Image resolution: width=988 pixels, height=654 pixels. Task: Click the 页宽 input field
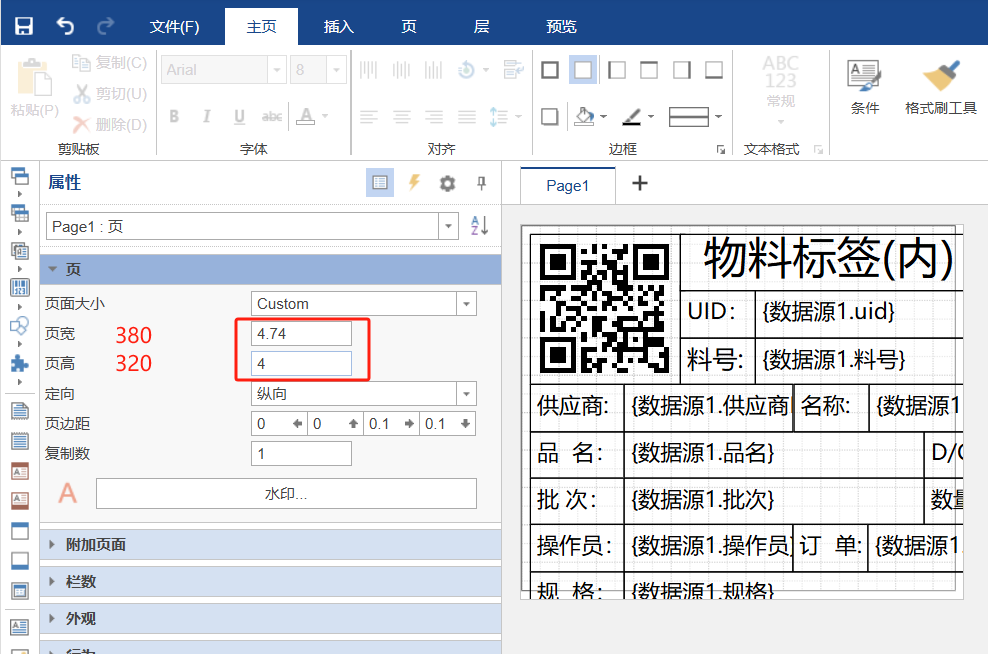(301, 334)
